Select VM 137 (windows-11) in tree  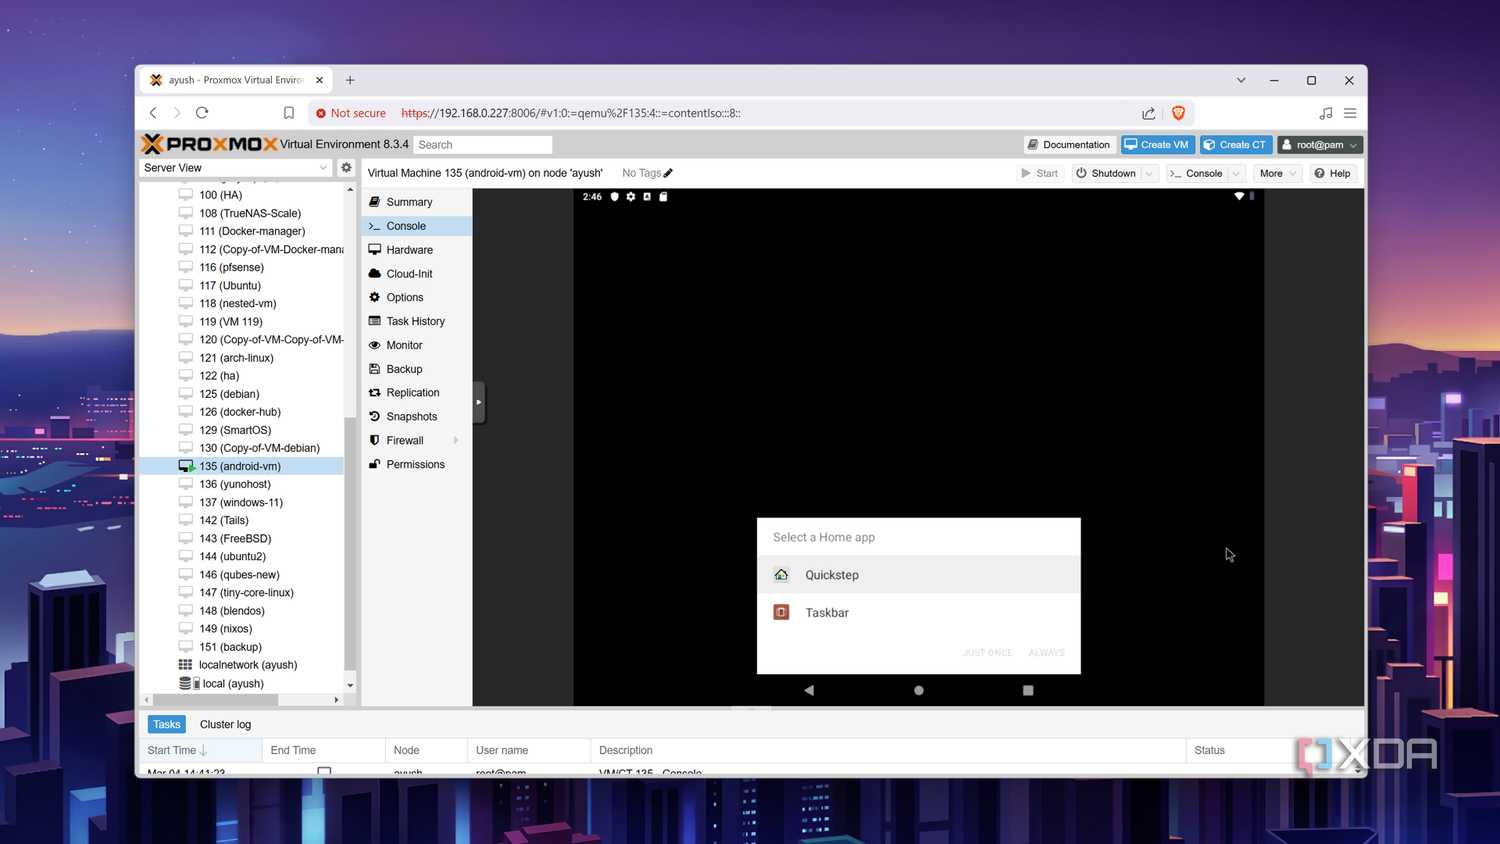click(241, 502)
